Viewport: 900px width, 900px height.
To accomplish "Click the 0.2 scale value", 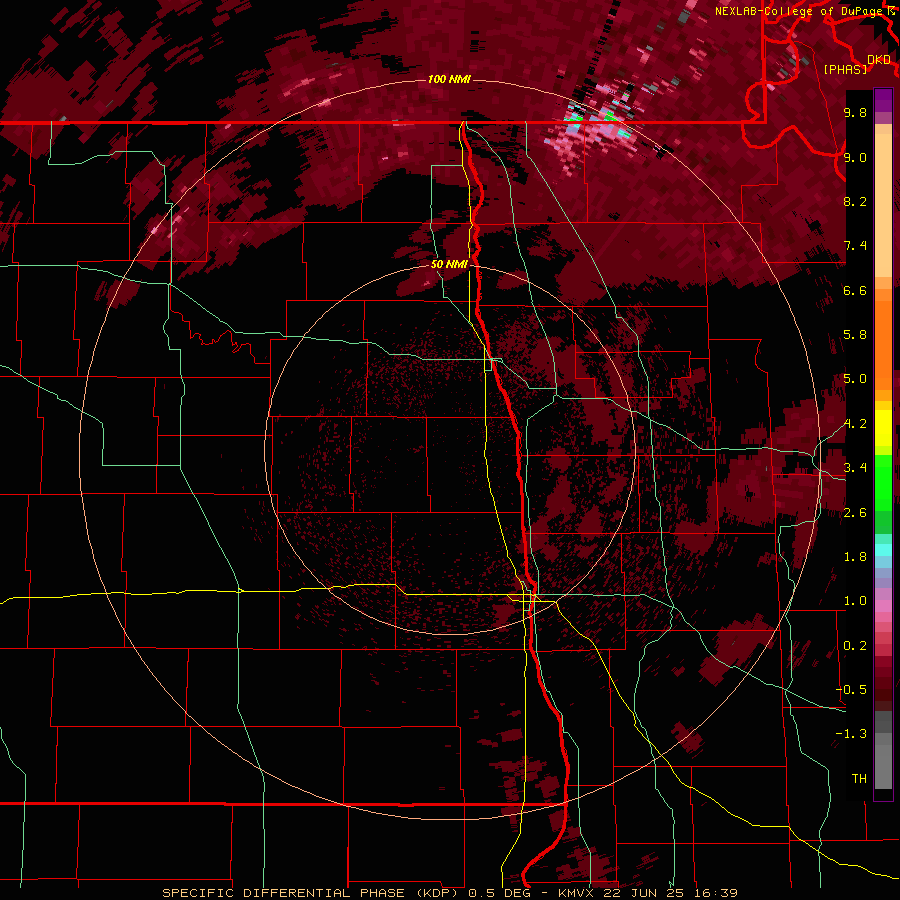I will [x=855, y=646].
